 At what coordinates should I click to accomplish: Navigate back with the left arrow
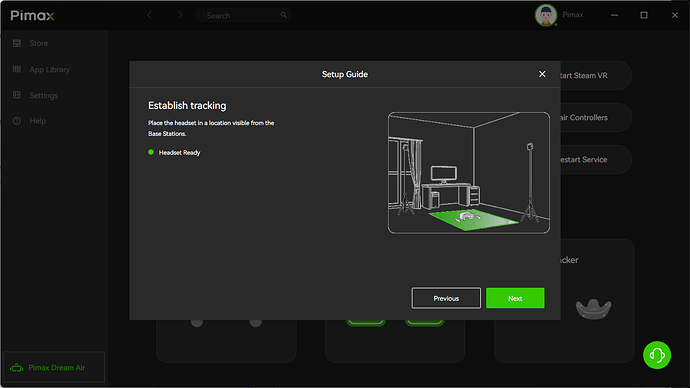tap(149, 15)
